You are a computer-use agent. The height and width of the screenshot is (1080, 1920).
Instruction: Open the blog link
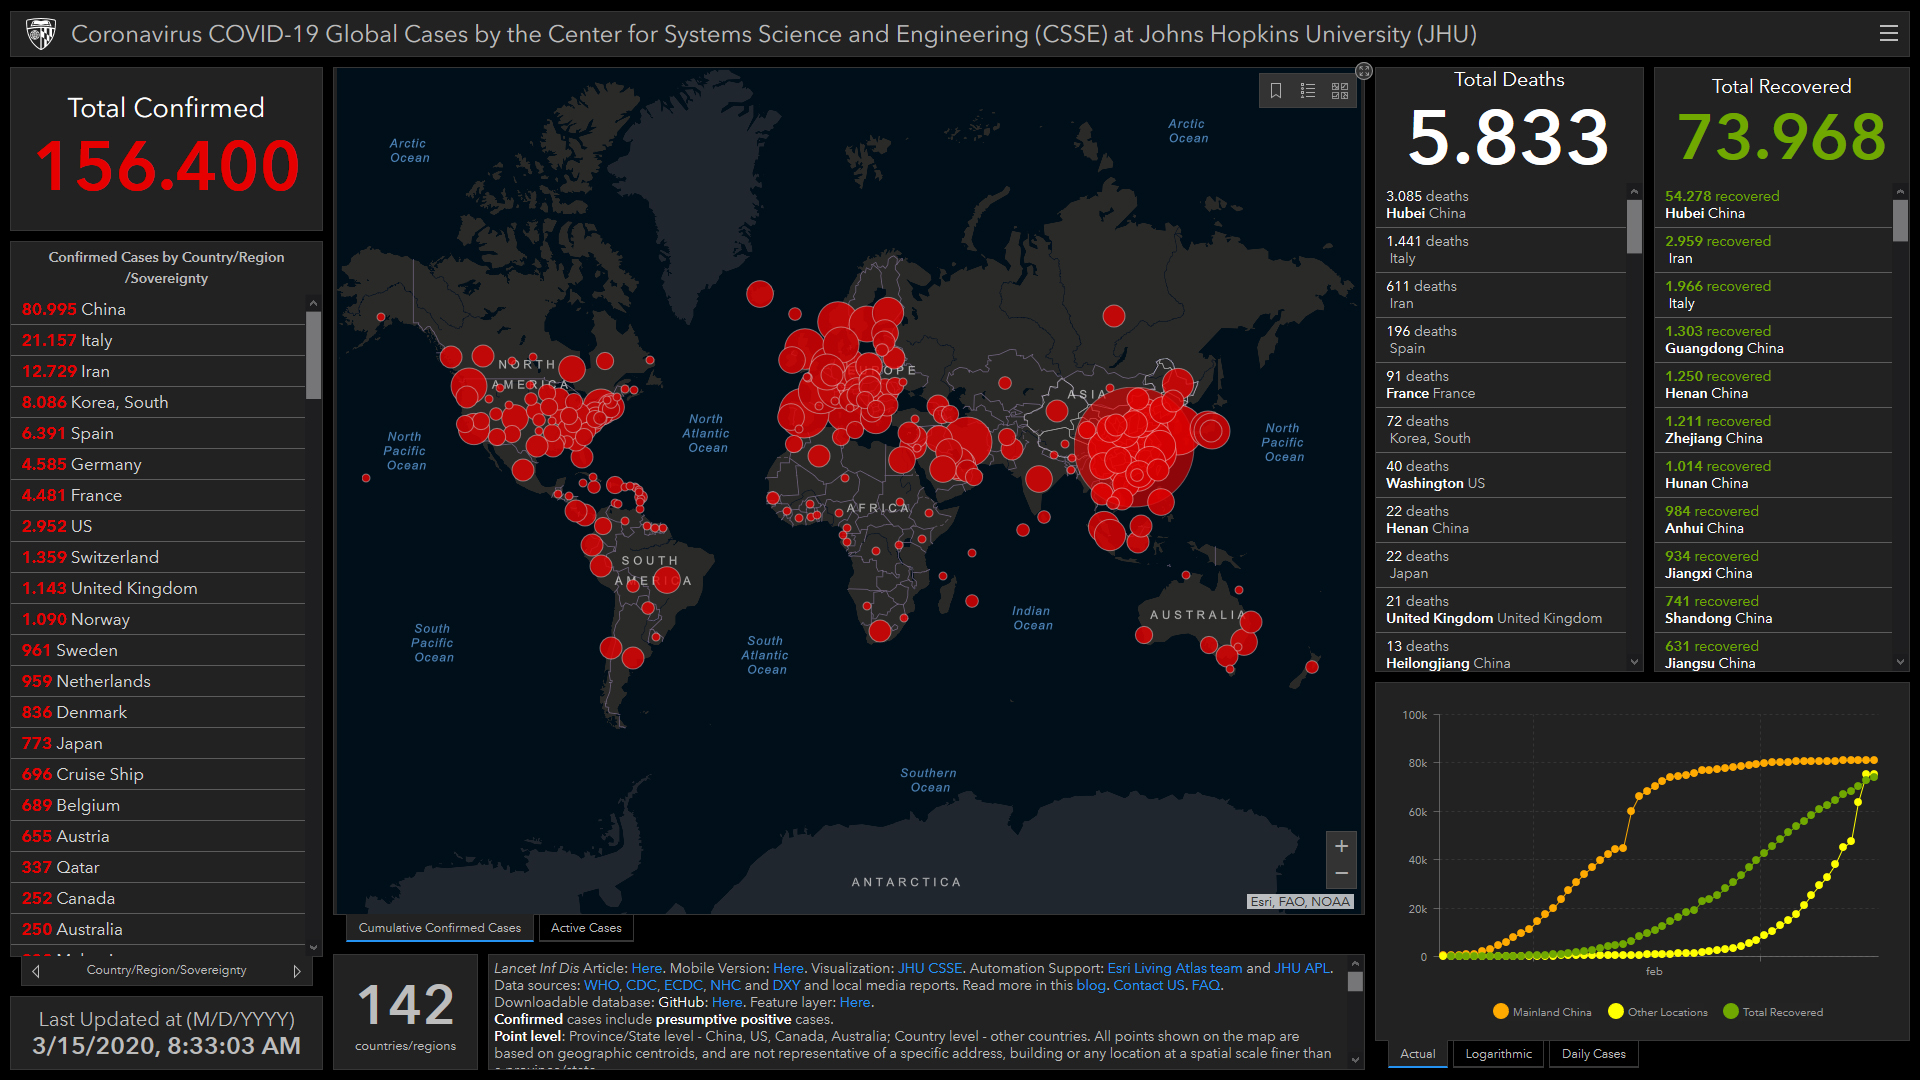1091,985
